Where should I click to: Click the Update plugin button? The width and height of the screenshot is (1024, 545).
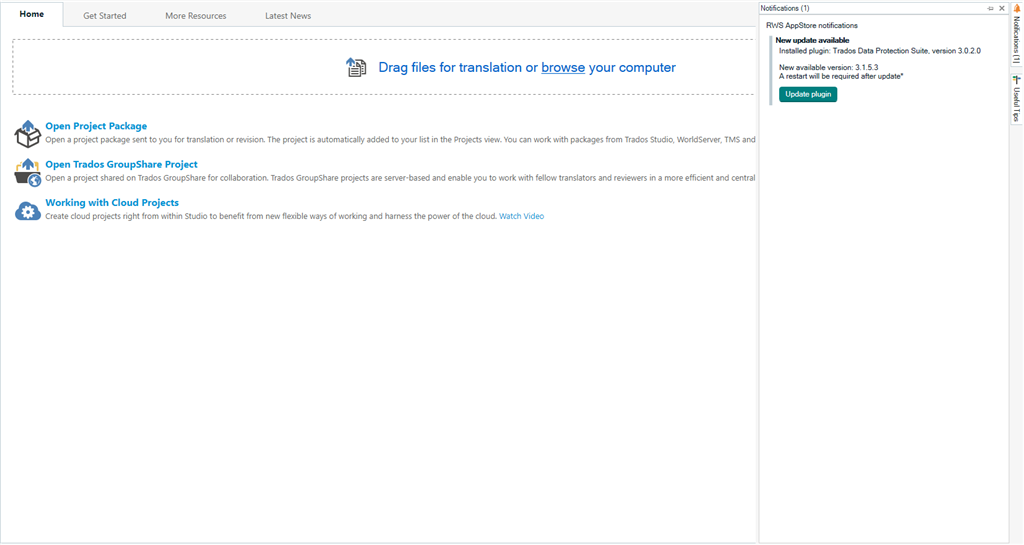808,95
